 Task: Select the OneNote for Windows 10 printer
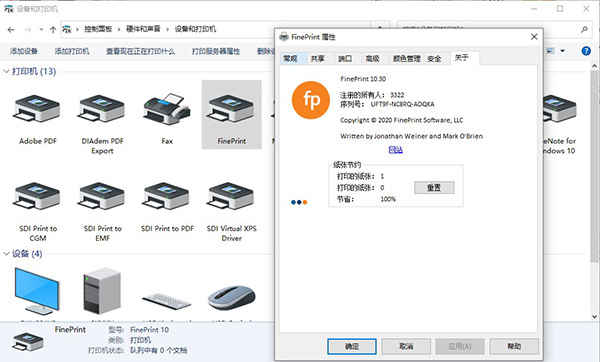click(x=559, y=109)
